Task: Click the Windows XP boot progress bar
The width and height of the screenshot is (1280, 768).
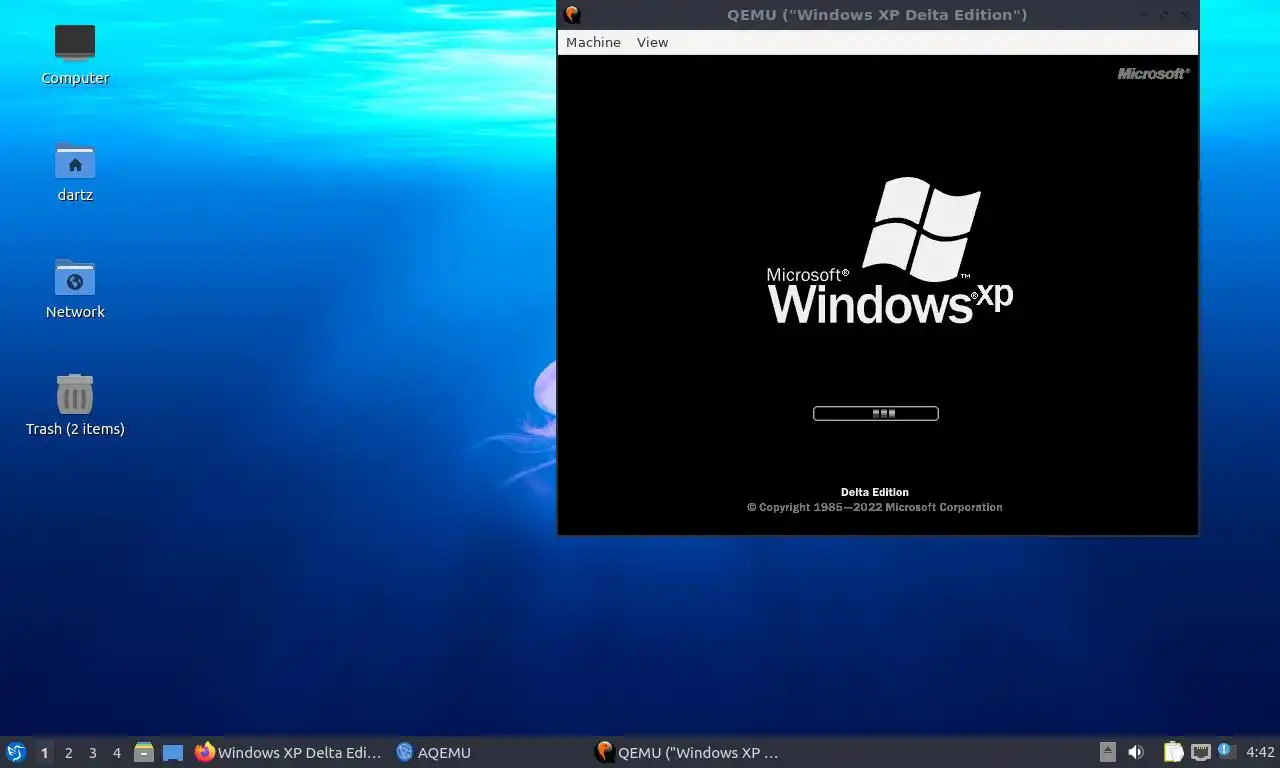Action: point(876,413)
